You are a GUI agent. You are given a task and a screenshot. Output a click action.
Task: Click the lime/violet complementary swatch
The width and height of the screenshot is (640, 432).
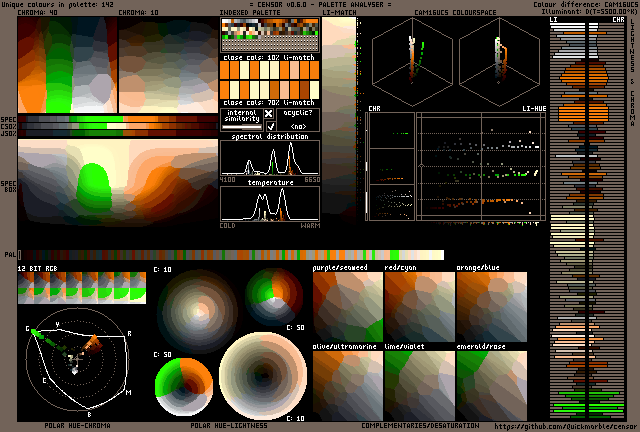click(419, 382)
